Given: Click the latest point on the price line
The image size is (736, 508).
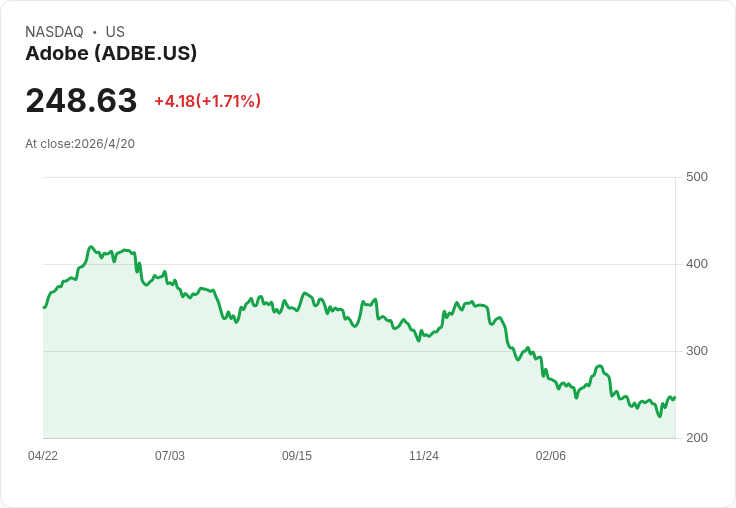Looking at the screenshot, I should [x=674, y=397].
